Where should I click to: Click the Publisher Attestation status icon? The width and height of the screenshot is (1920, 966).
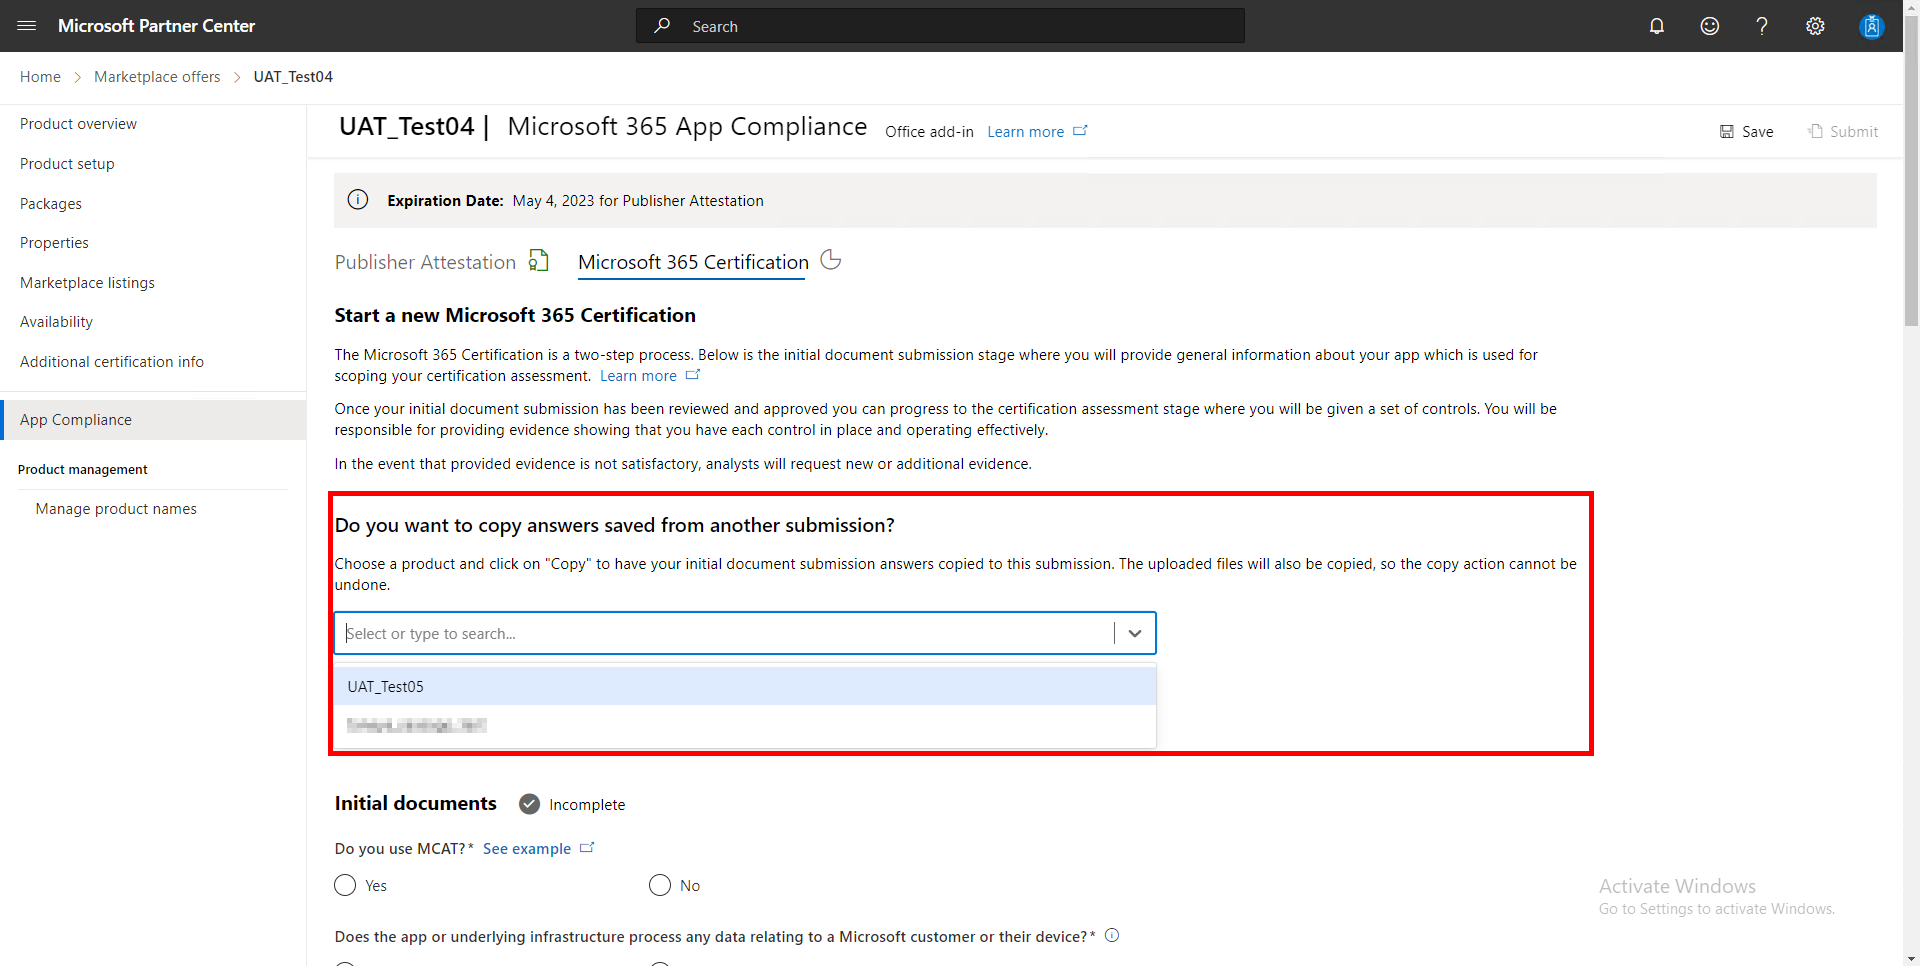tap(539, 261)
